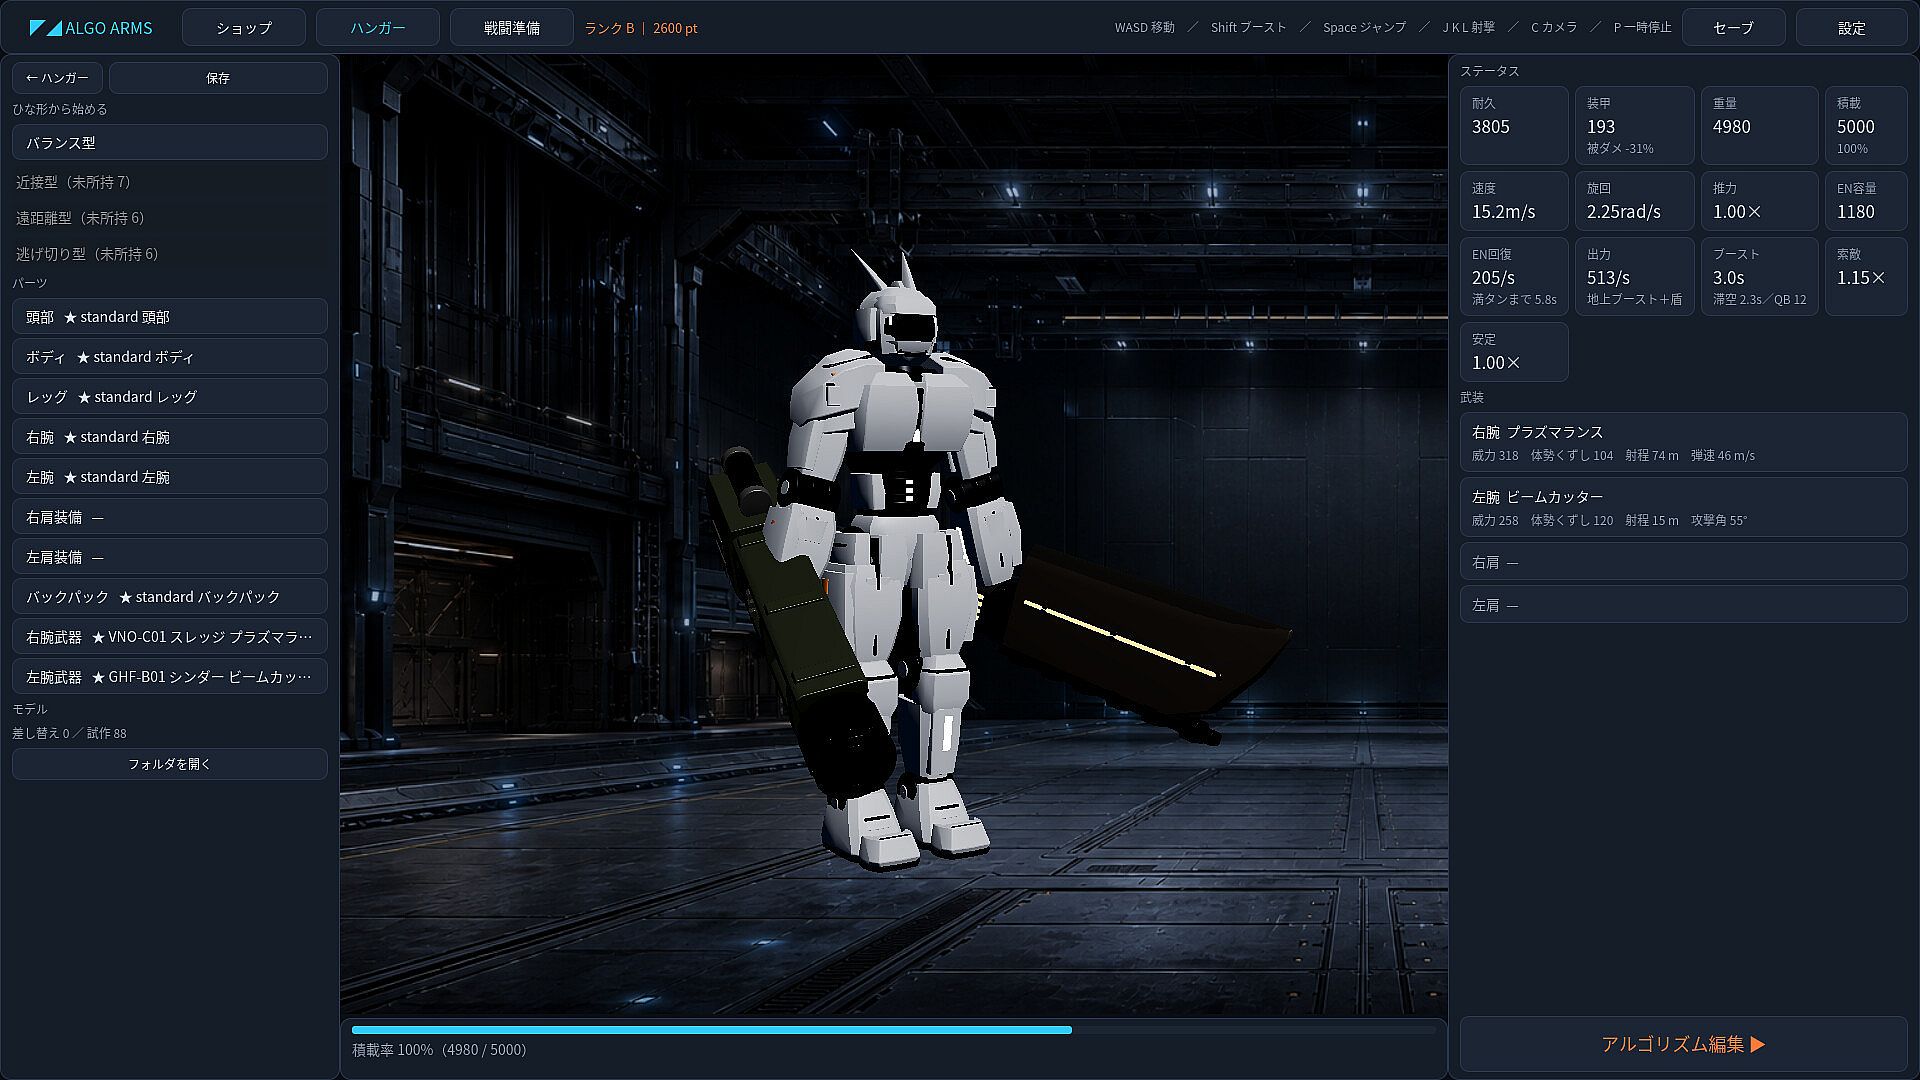Click the フォルダを開く button

pos(170,764)
